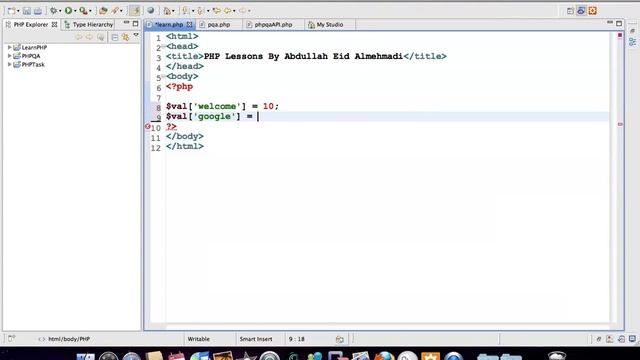Select the LearnPHP project

[34, 47]
